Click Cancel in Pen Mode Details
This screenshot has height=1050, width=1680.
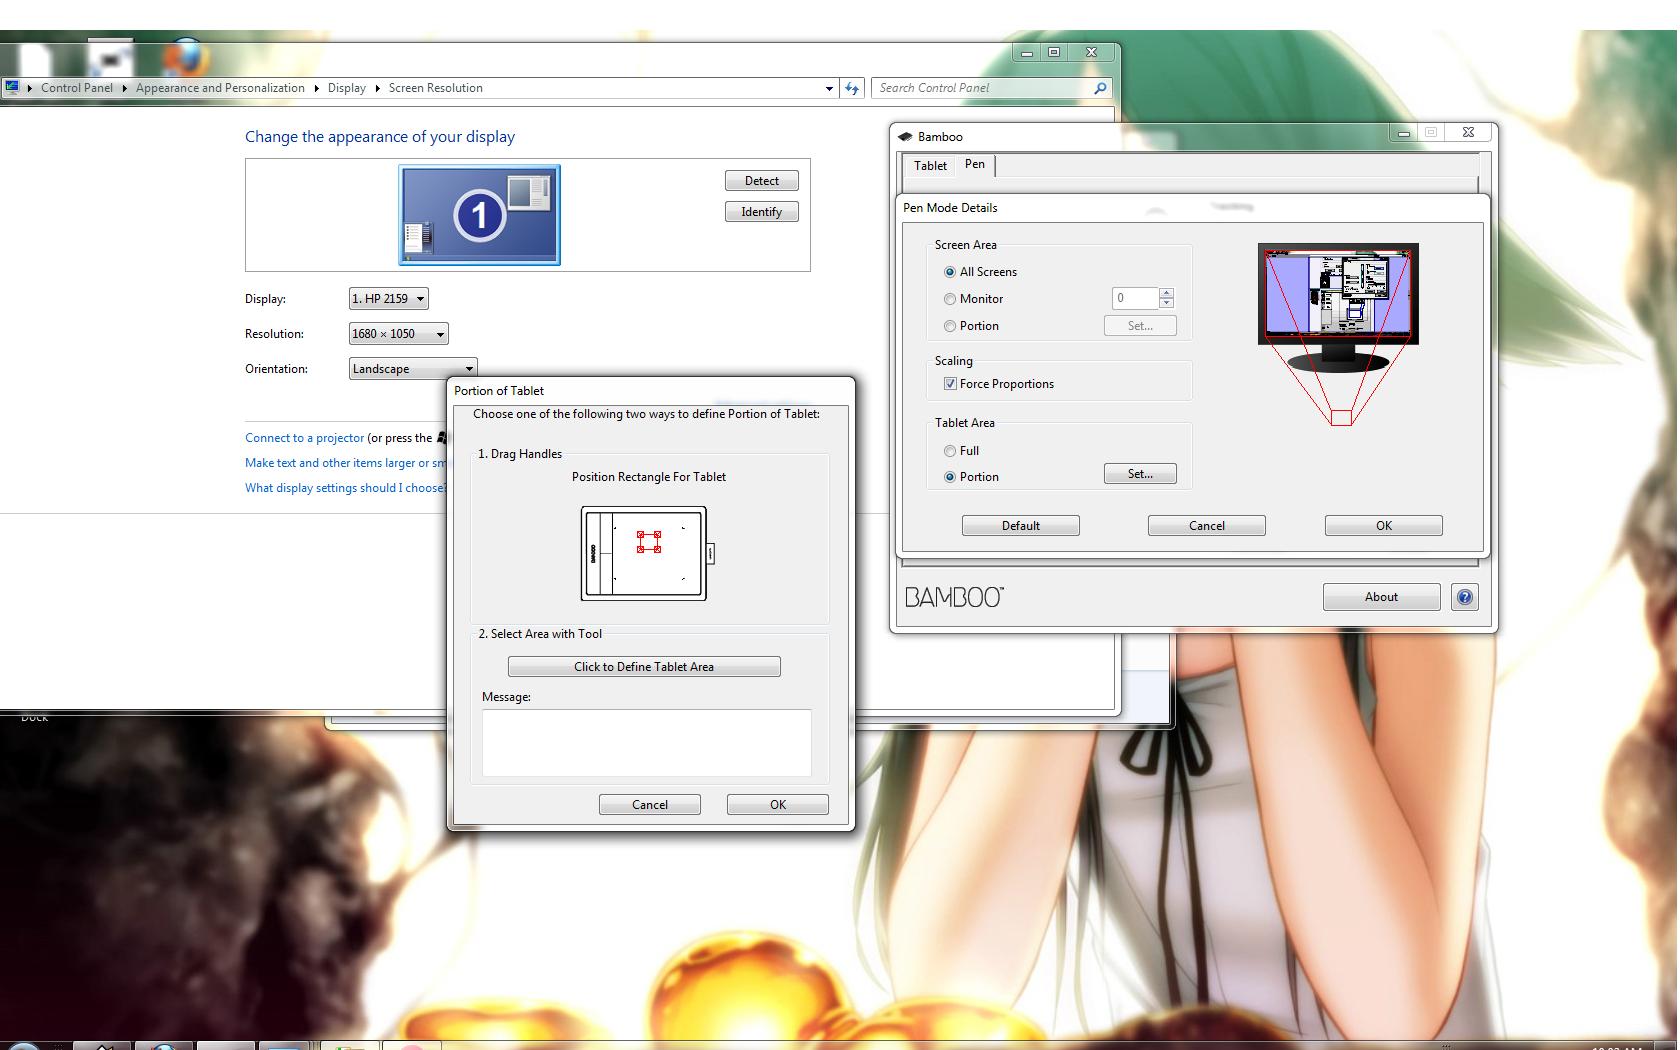(x=1207, y=526)
